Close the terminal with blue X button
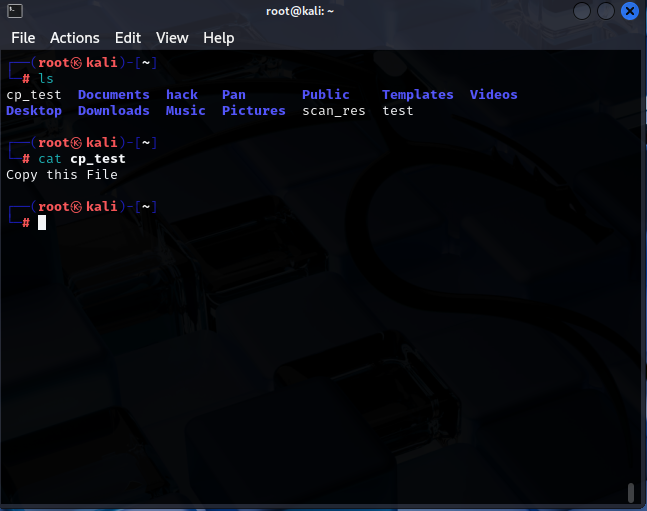 [x=630, y=11]
